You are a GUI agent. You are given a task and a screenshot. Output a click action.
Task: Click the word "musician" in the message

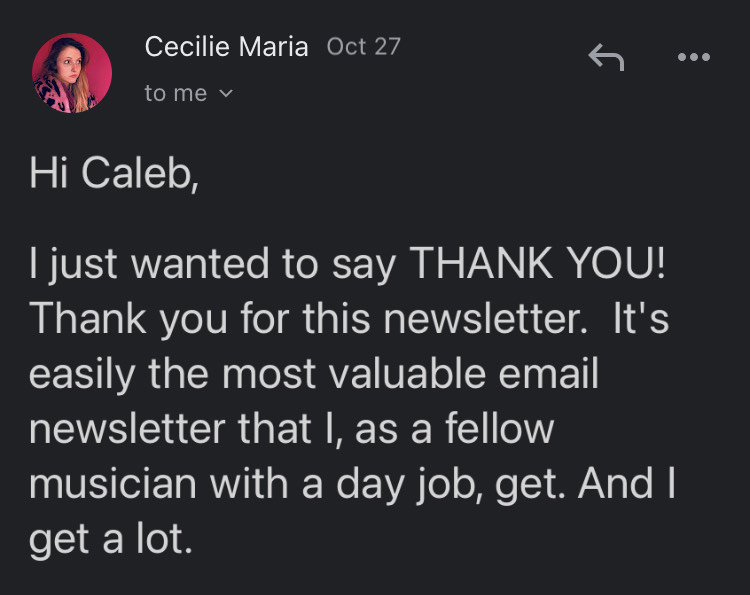(x=114, y=483)
